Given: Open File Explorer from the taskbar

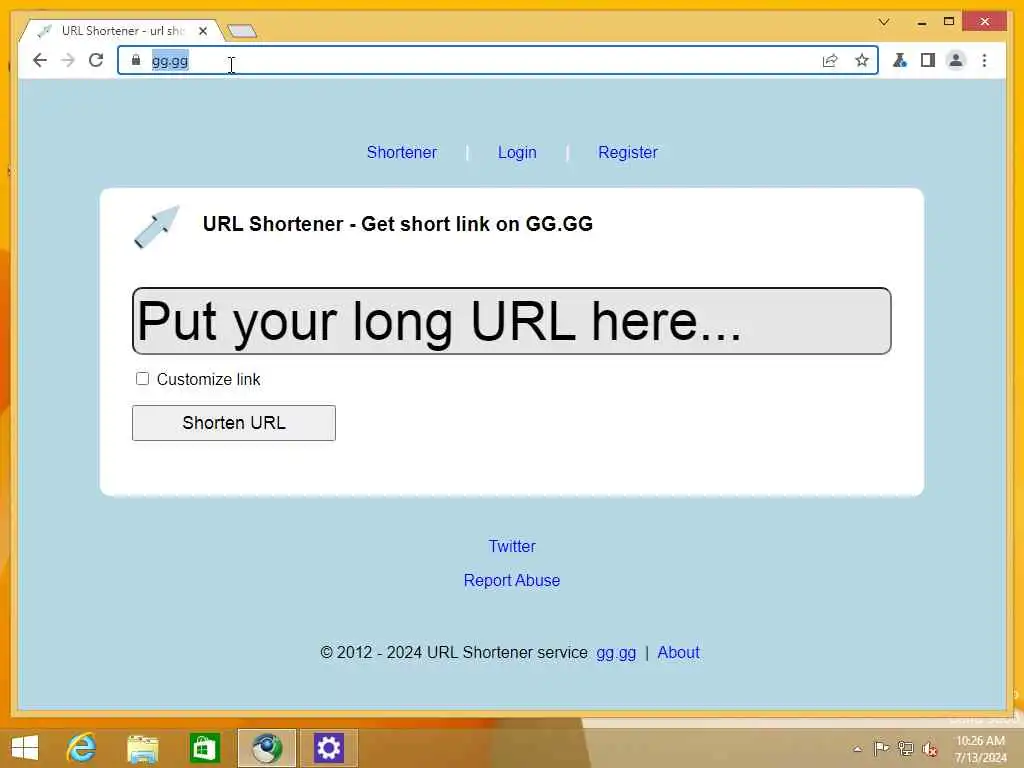Looking at the screenshot, I should (142, 748).
